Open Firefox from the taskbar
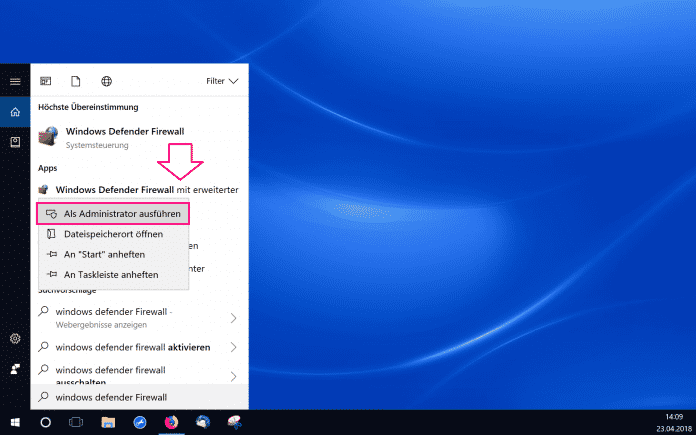 (171, 422)
